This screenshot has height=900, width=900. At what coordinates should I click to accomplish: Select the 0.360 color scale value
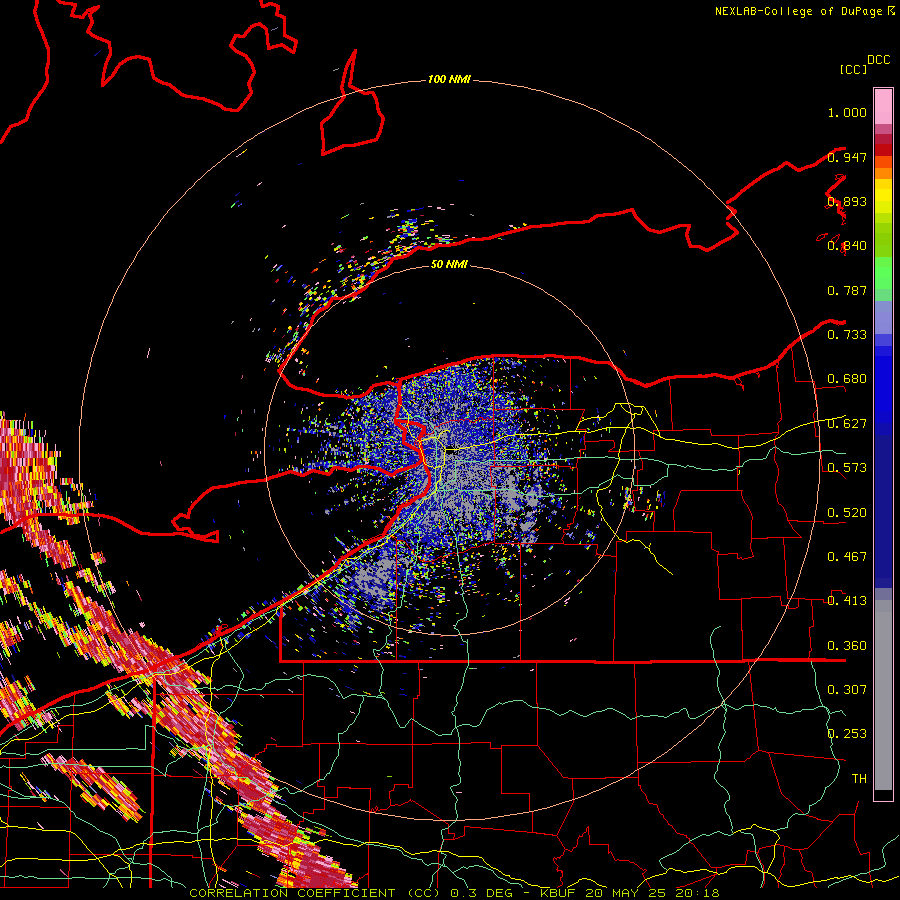[x=847, y=646]
